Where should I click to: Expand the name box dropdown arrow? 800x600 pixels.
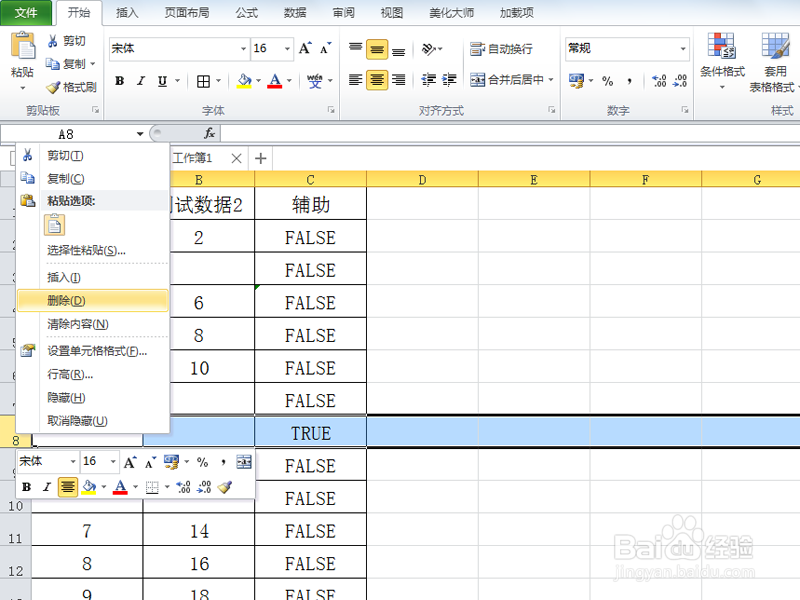point(140,134)
